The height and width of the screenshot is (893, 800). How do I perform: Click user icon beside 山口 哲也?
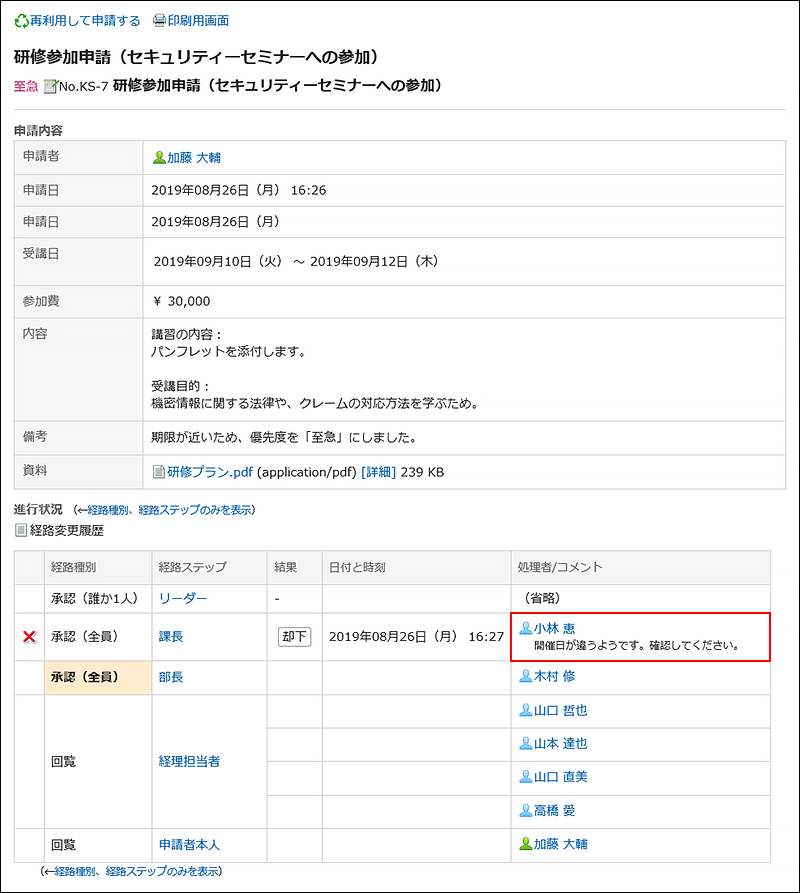(x=526, y=710)
